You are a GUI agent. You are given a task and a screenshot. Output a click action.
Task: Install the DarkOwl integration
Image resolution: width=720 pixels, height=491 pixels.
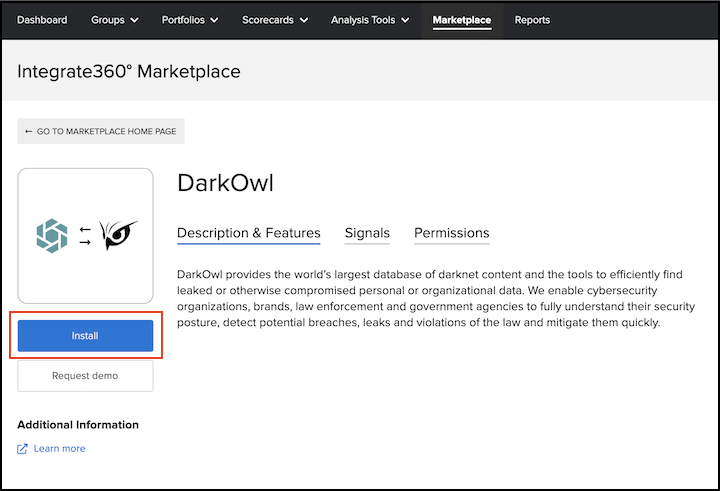pyautogui.click(x=85, y=336)
